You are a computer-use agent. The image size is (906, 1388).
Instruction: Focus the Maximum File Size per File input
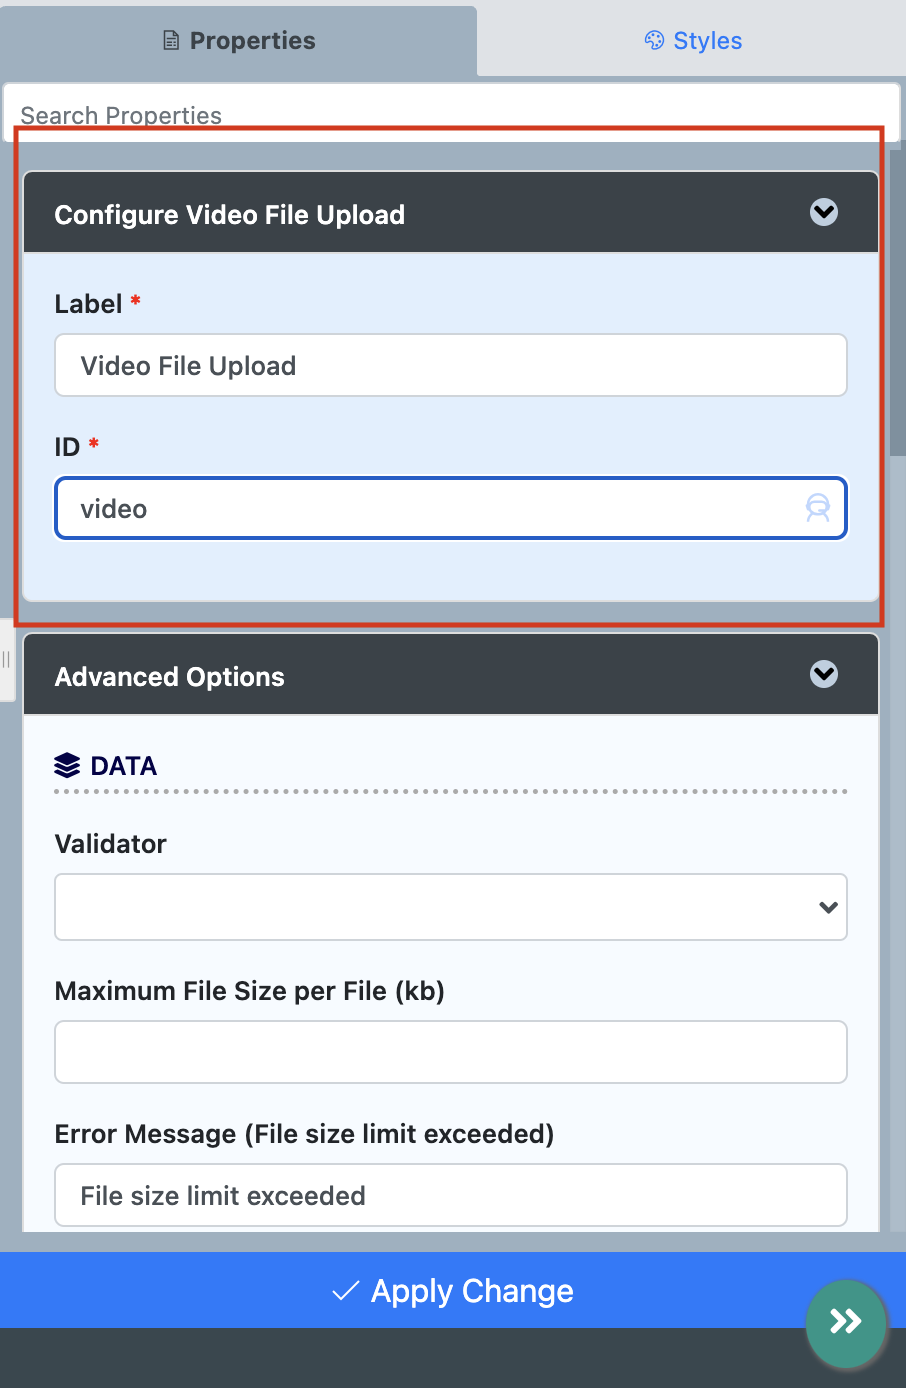450,1052
